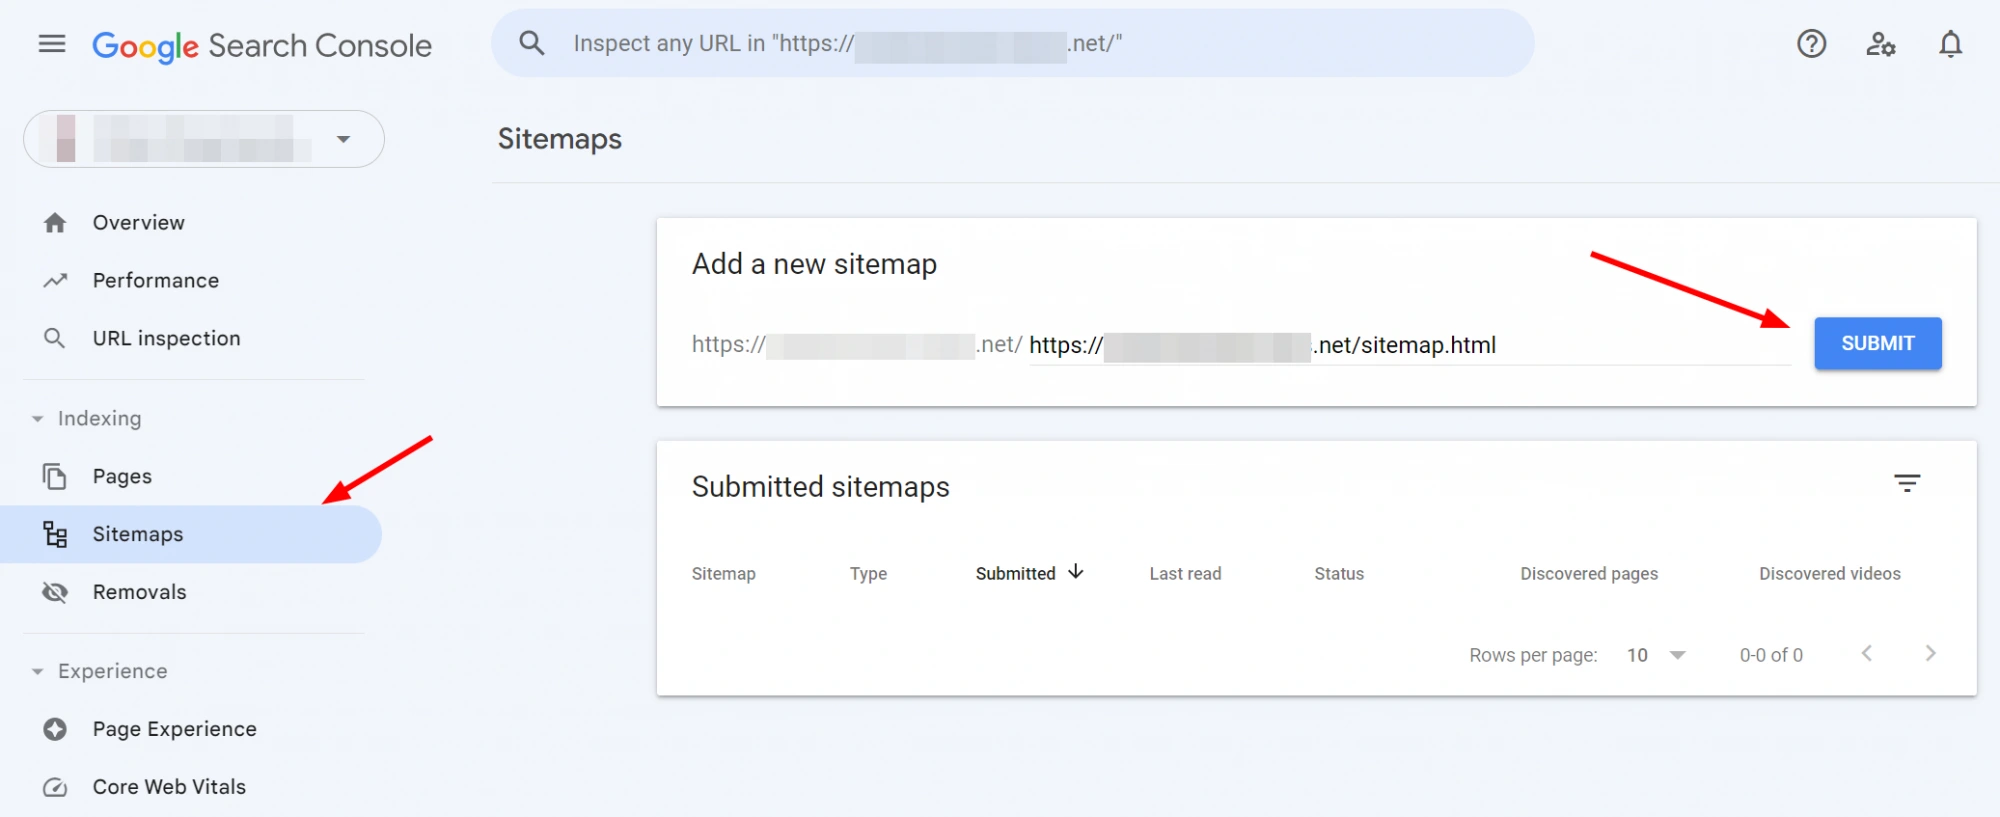This screenshot has width=2000, height=817.
Task: Go to next page of sitemaps
Action: coord(1930,654)
